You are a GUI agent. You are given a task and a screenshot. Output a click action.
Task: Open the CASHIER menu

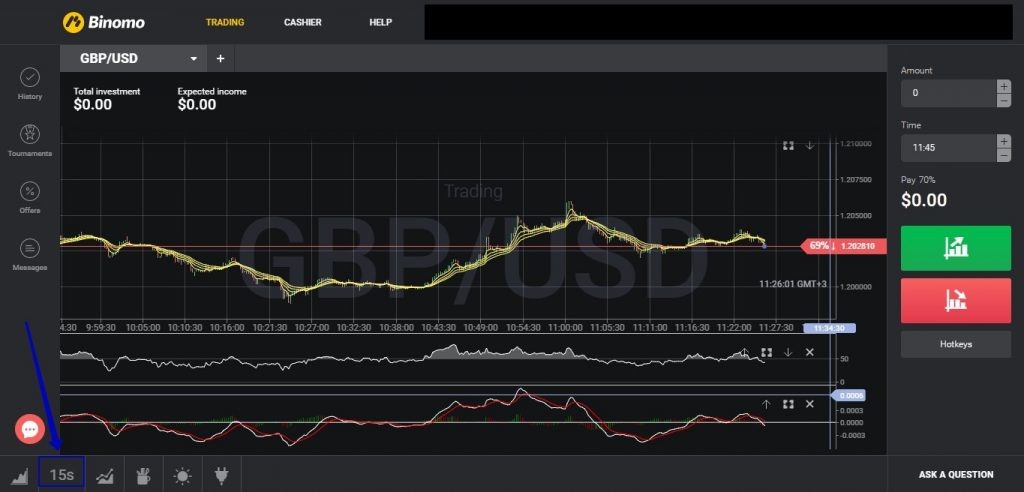click(x=302, y=22)
